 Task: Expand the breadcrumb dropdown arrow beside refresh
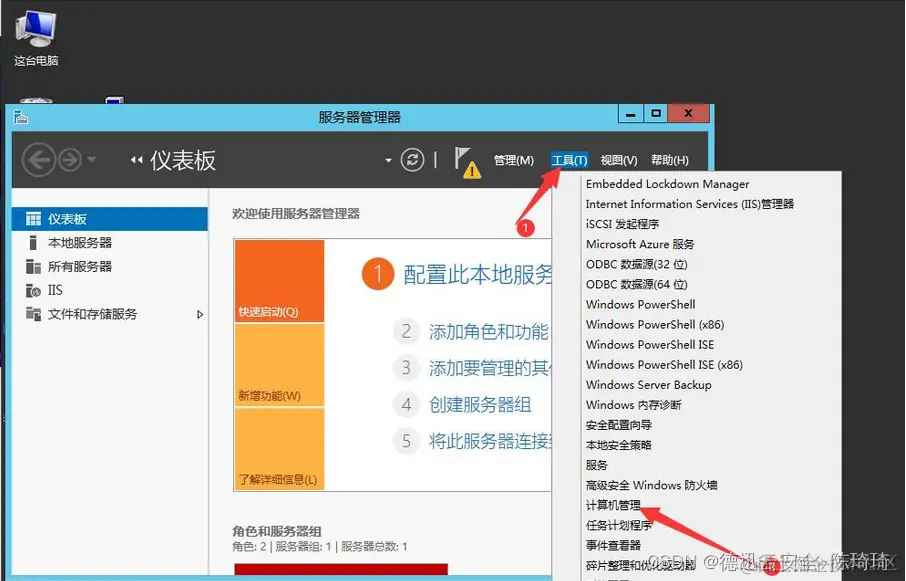point(388,161)
